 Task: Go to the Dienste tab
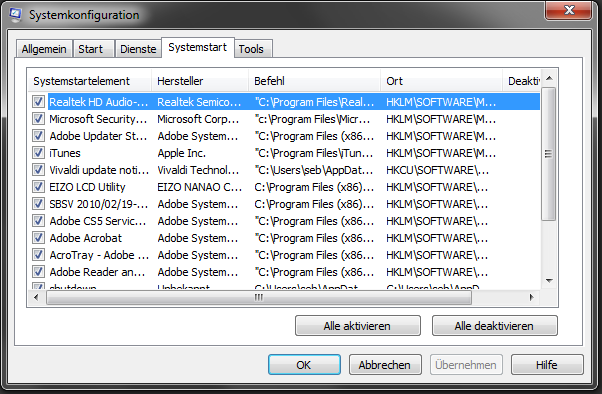(x=138, y=49)
